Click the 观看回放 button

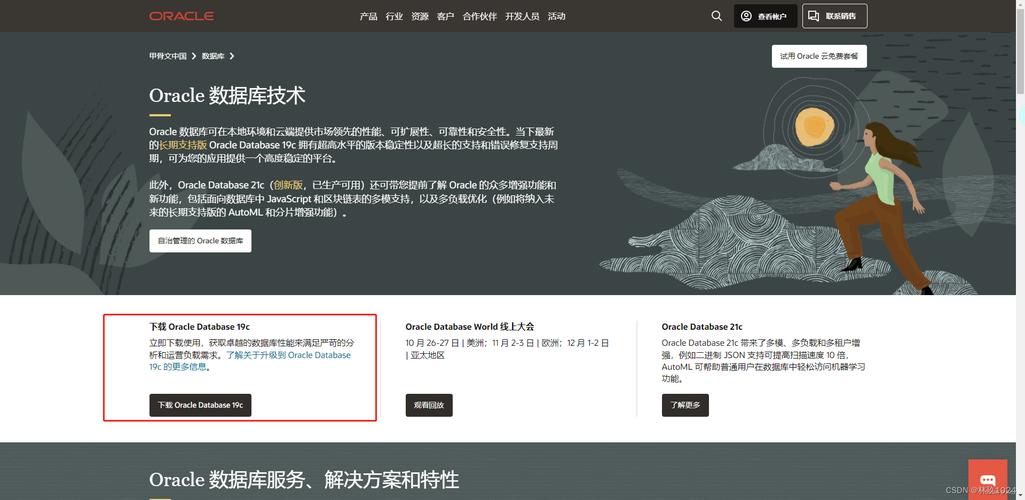tap(429, 405)
